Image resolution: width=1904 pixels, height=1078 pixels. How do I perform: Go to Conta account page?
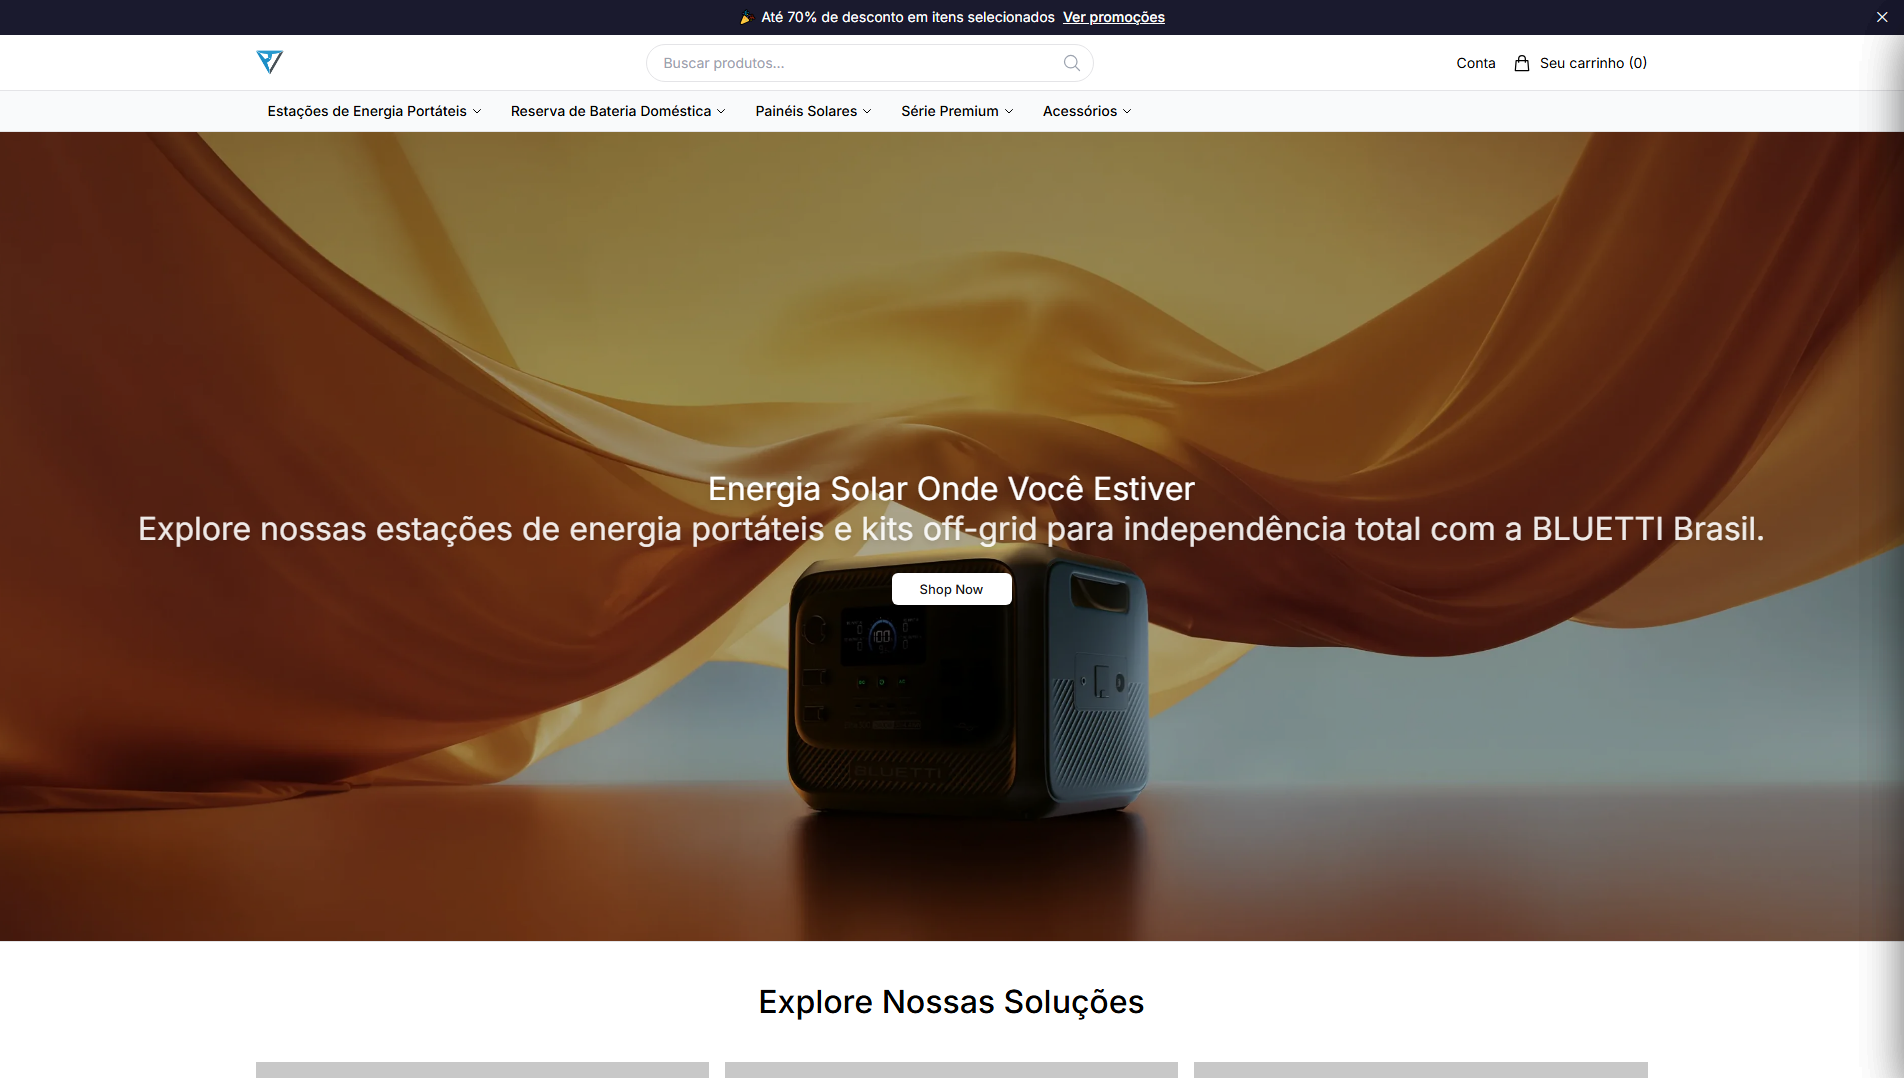1475,63
